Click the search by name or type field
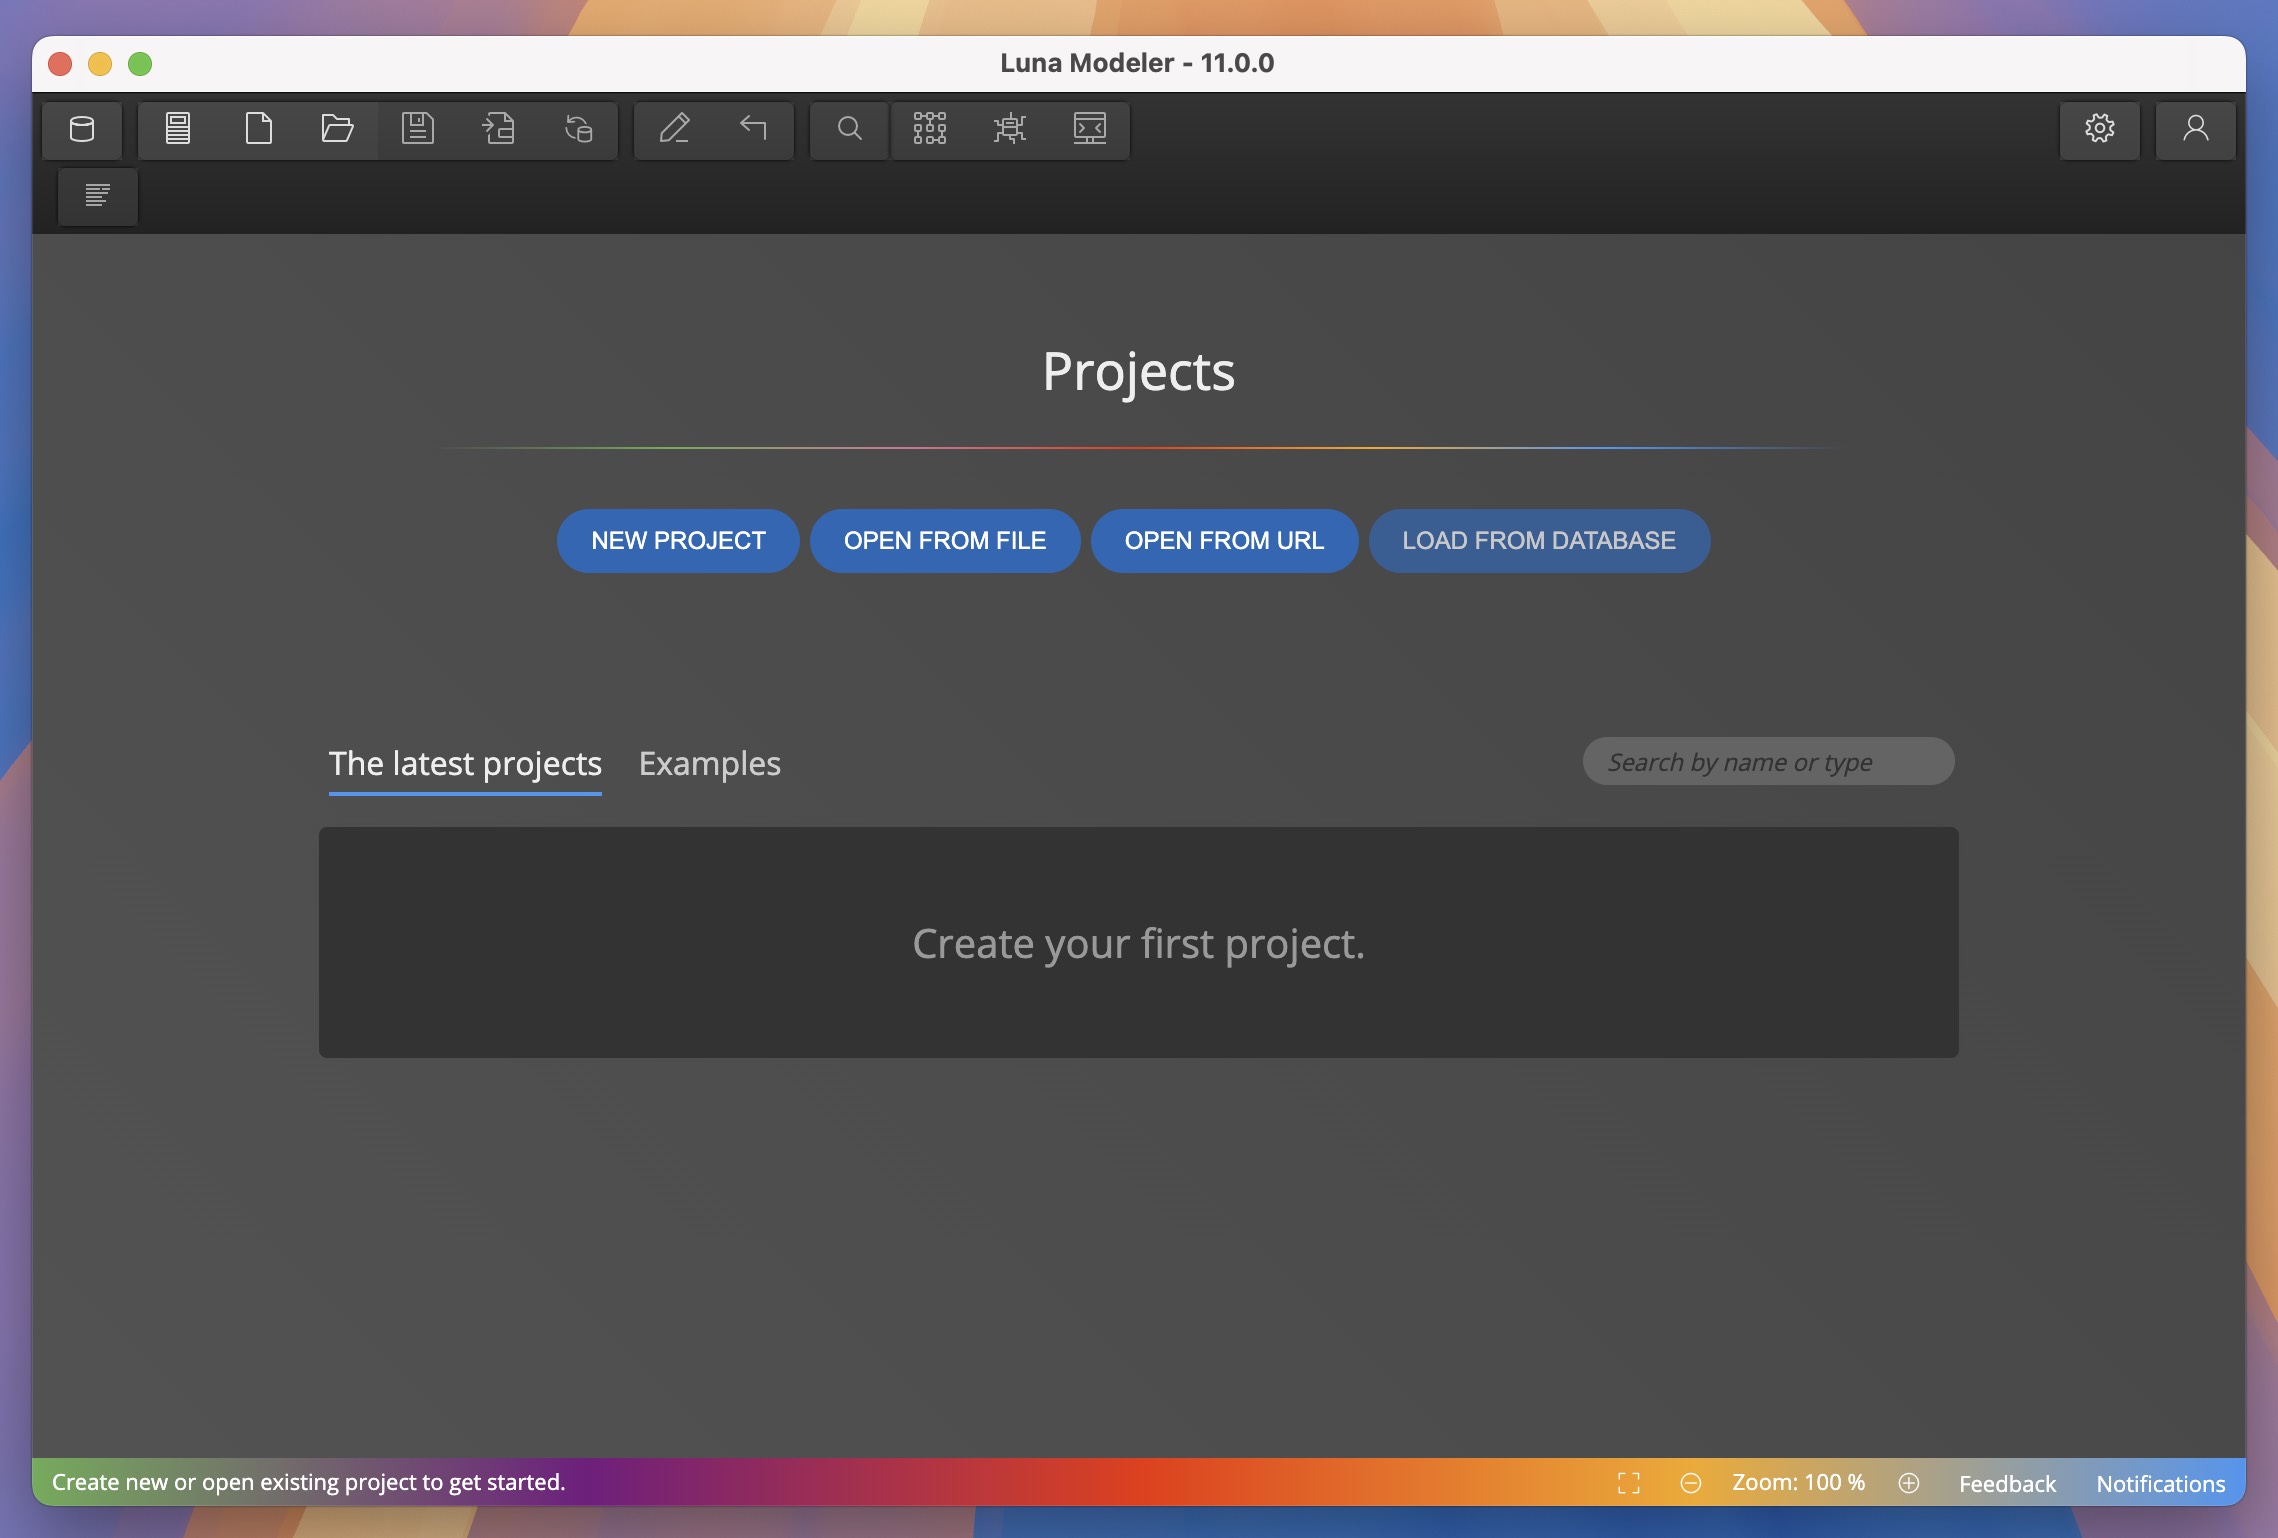The height and width of the screenshot is (1538, 2278). [x=1766, y=761]
